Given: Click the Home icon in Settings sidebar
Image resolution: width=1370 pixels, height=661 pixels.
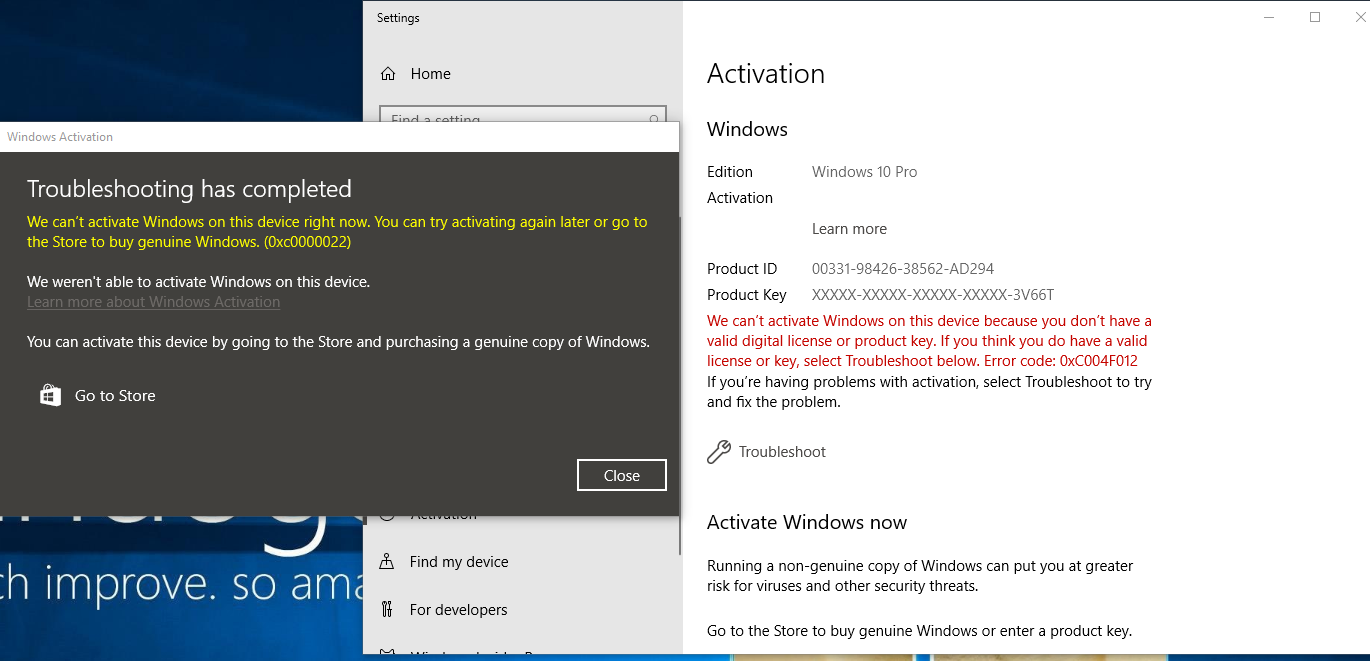Looking at the screenshot, I should point(388,74).
